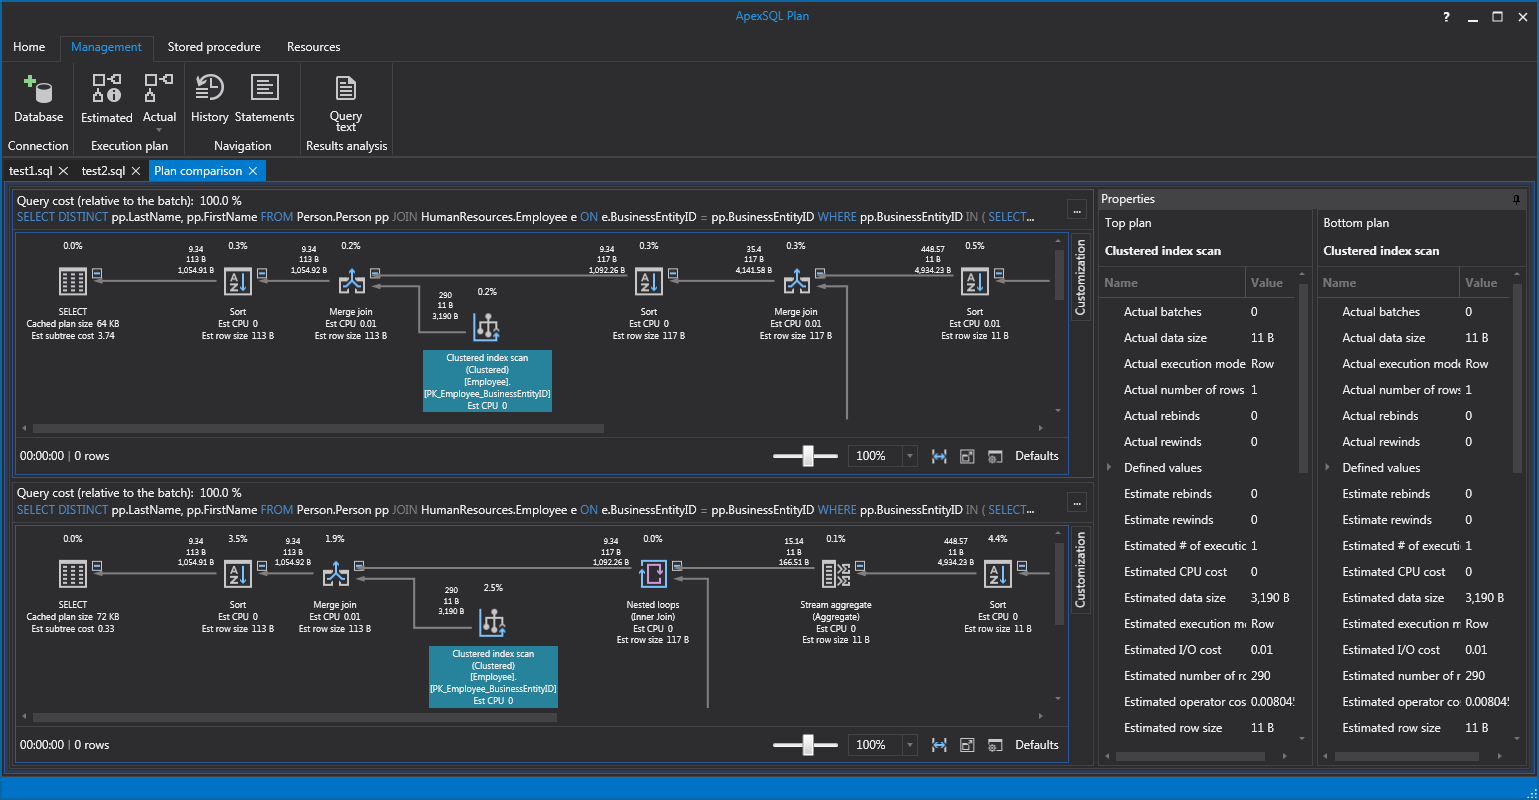This screenshot has height=800, width=1539.
Task: Click the ellipsis button beside bottom plan query
Action: (x=1077, y=502)
